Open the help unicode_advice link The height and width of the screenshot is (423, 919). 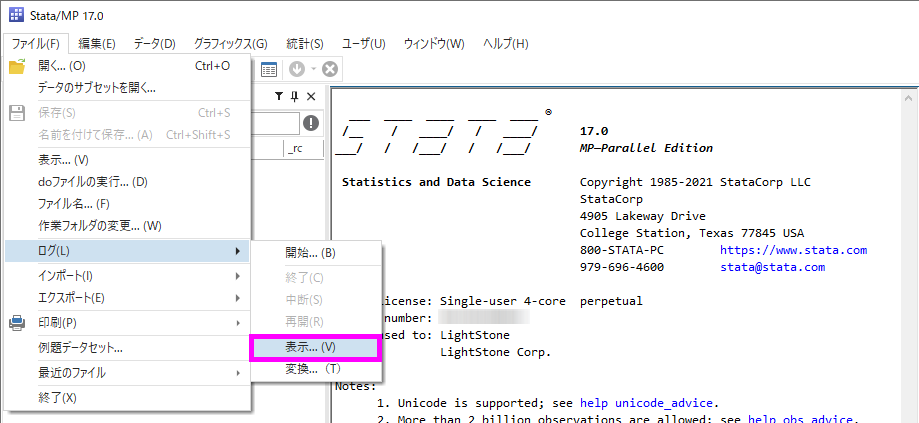pyautogui.click(x=646, y=403)
